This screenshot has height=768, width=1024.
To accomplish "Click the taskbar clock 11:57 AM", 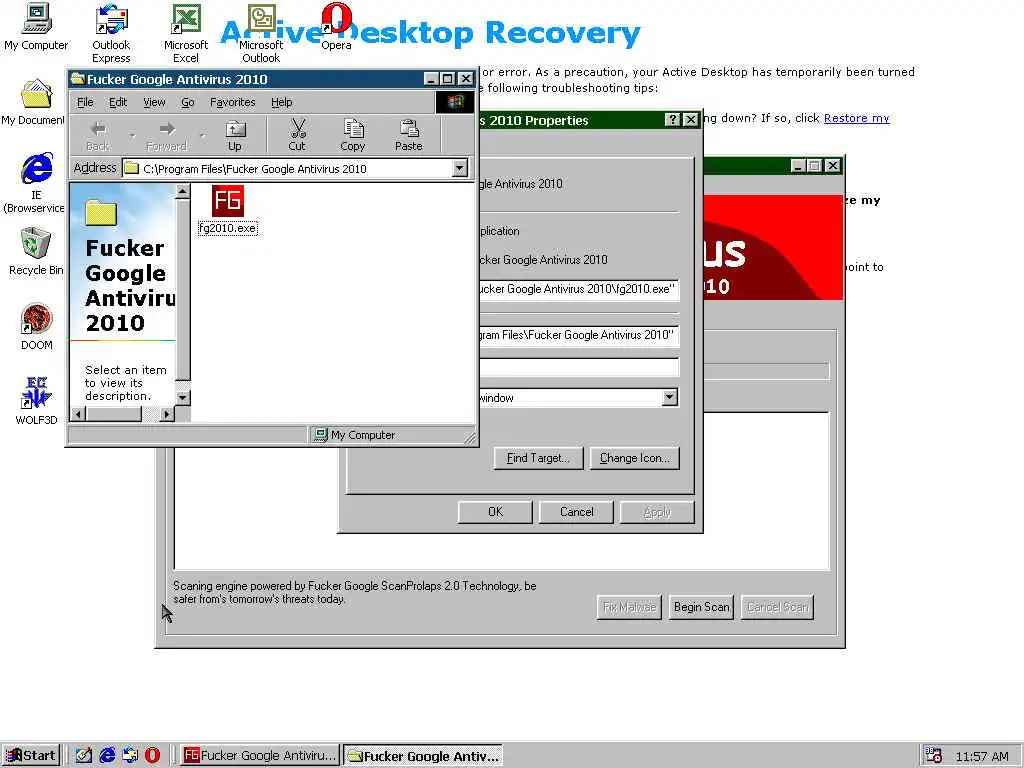I will 982,756.
